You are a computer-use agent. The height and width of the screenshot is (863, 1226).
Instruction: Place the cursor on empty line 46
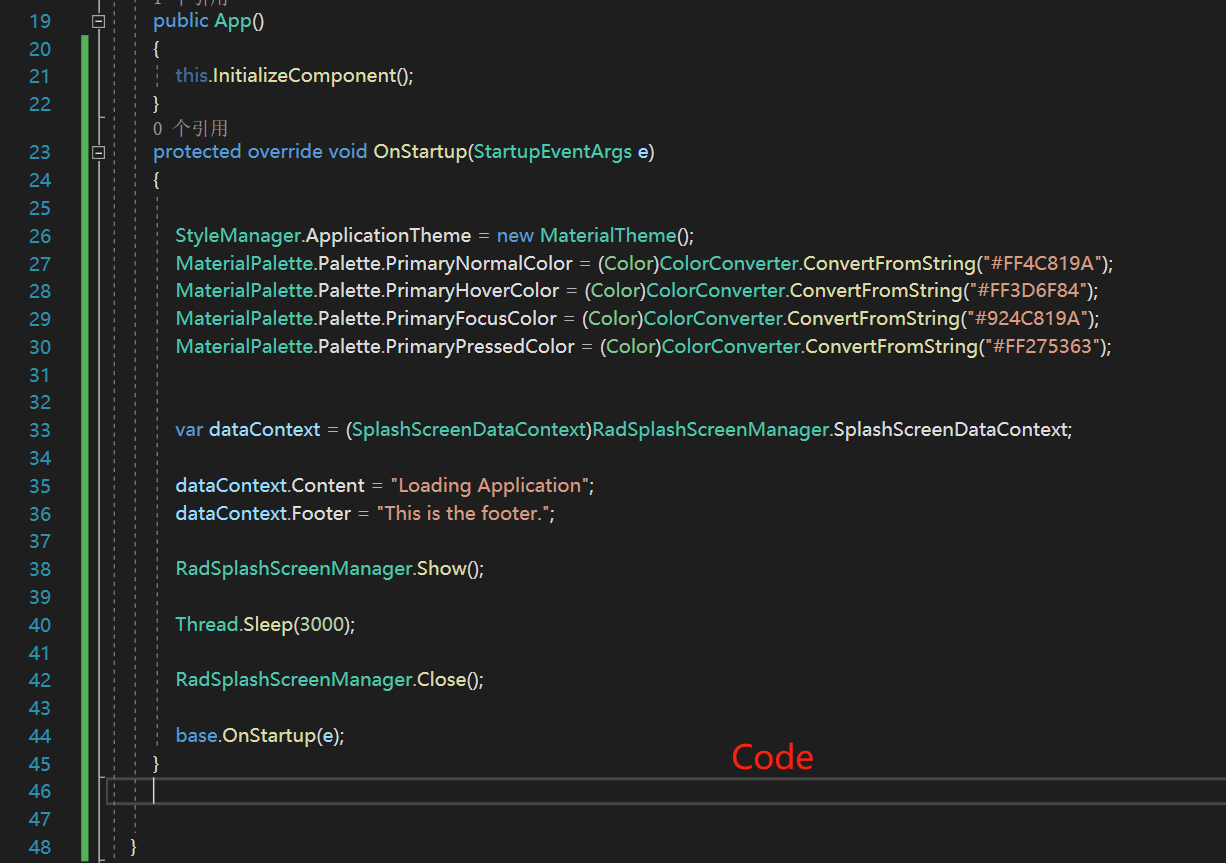click(400, 792)
